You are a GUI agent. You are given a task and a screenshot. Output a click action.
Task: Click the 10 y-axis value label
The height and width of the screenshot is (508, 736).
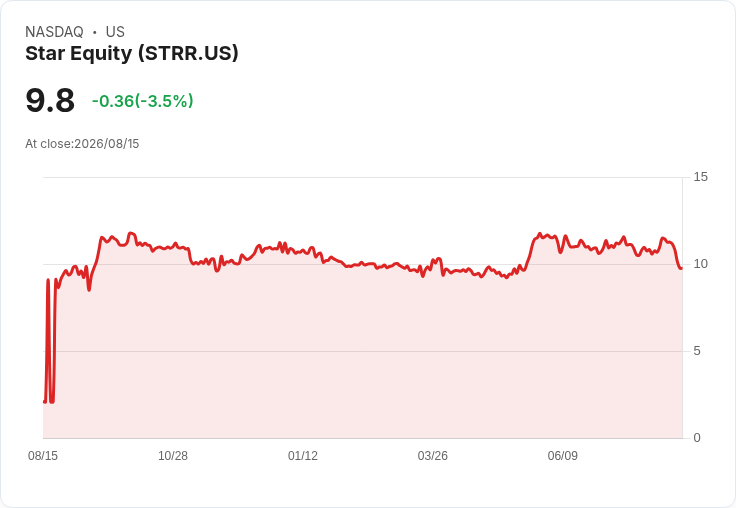700,264
